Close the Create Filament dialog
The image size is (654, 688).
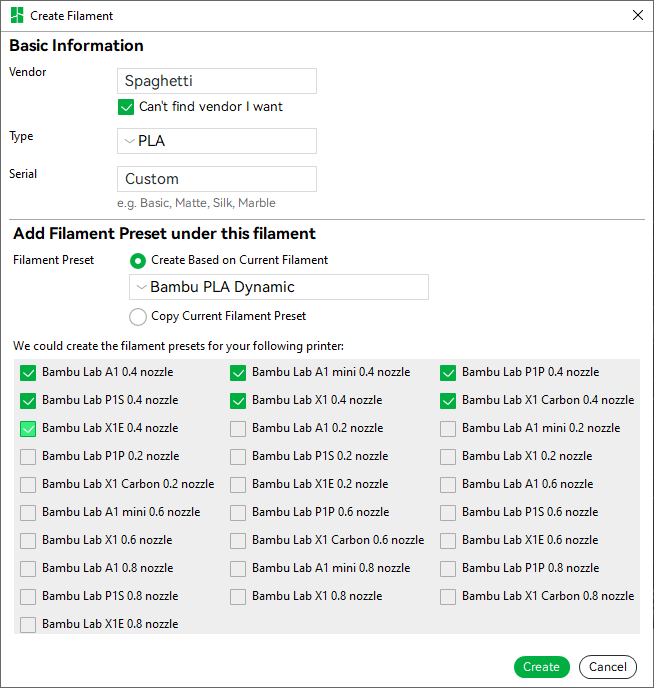[x=638, y=15]
